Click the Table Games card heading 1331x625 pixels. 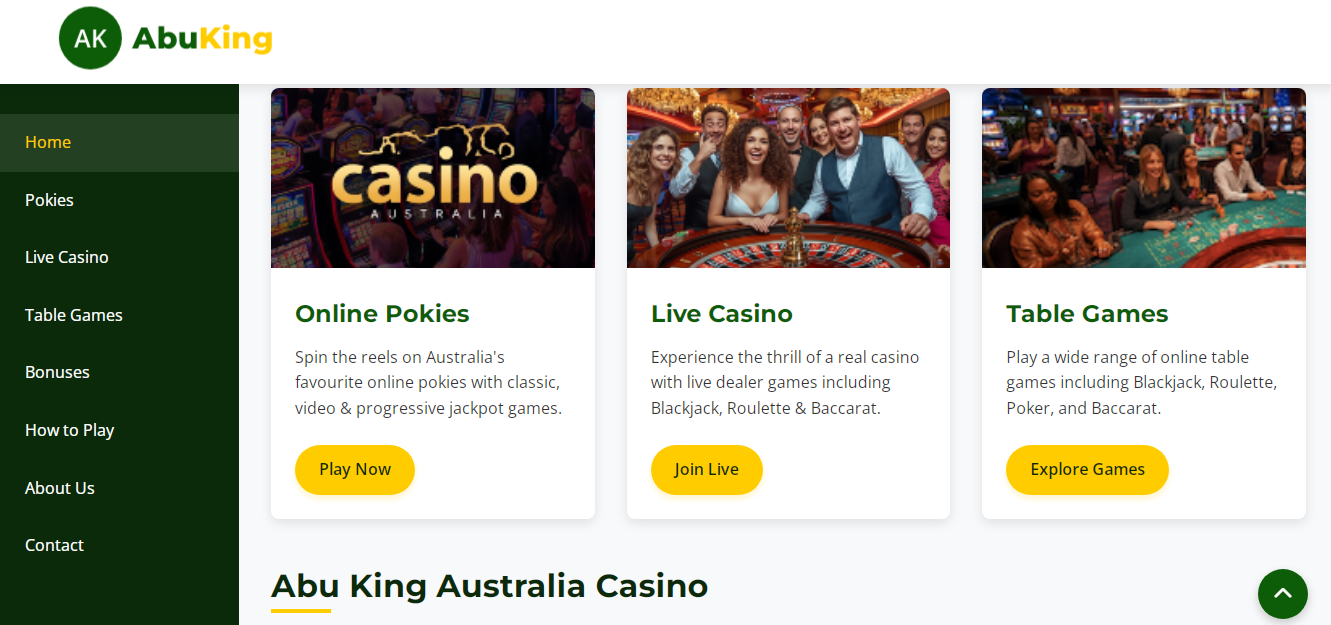coord(1087,314)
